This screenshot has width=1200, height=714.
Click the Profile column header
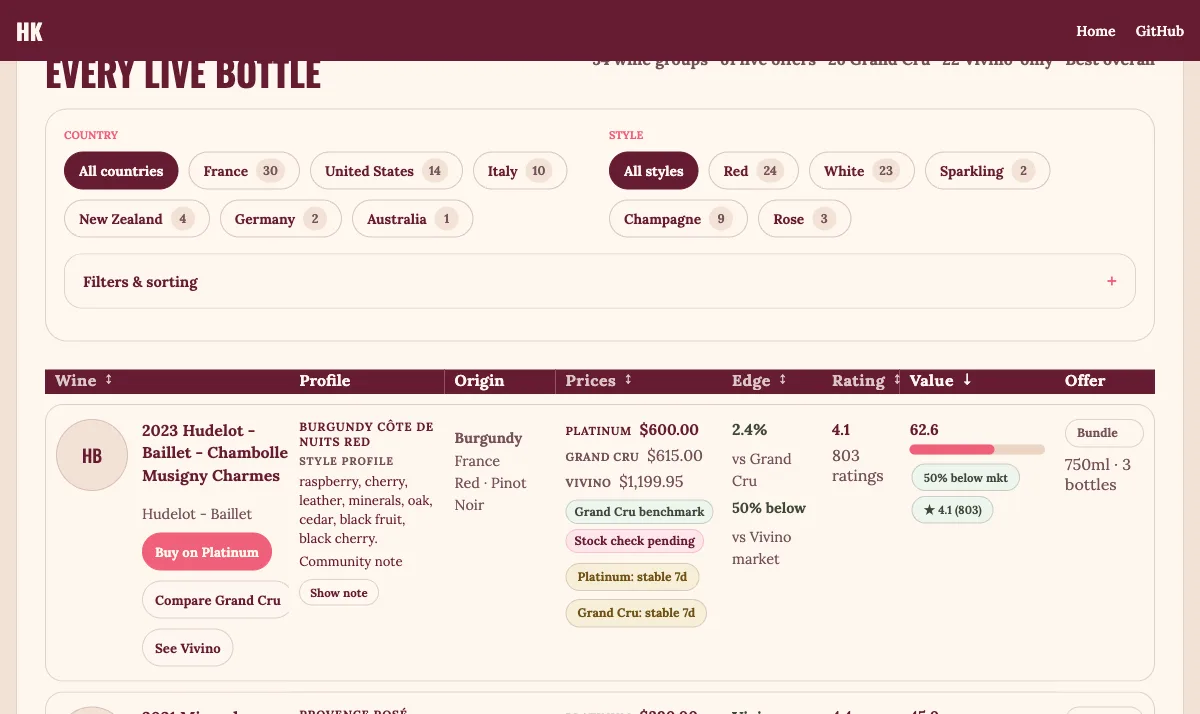coord(325,380)
